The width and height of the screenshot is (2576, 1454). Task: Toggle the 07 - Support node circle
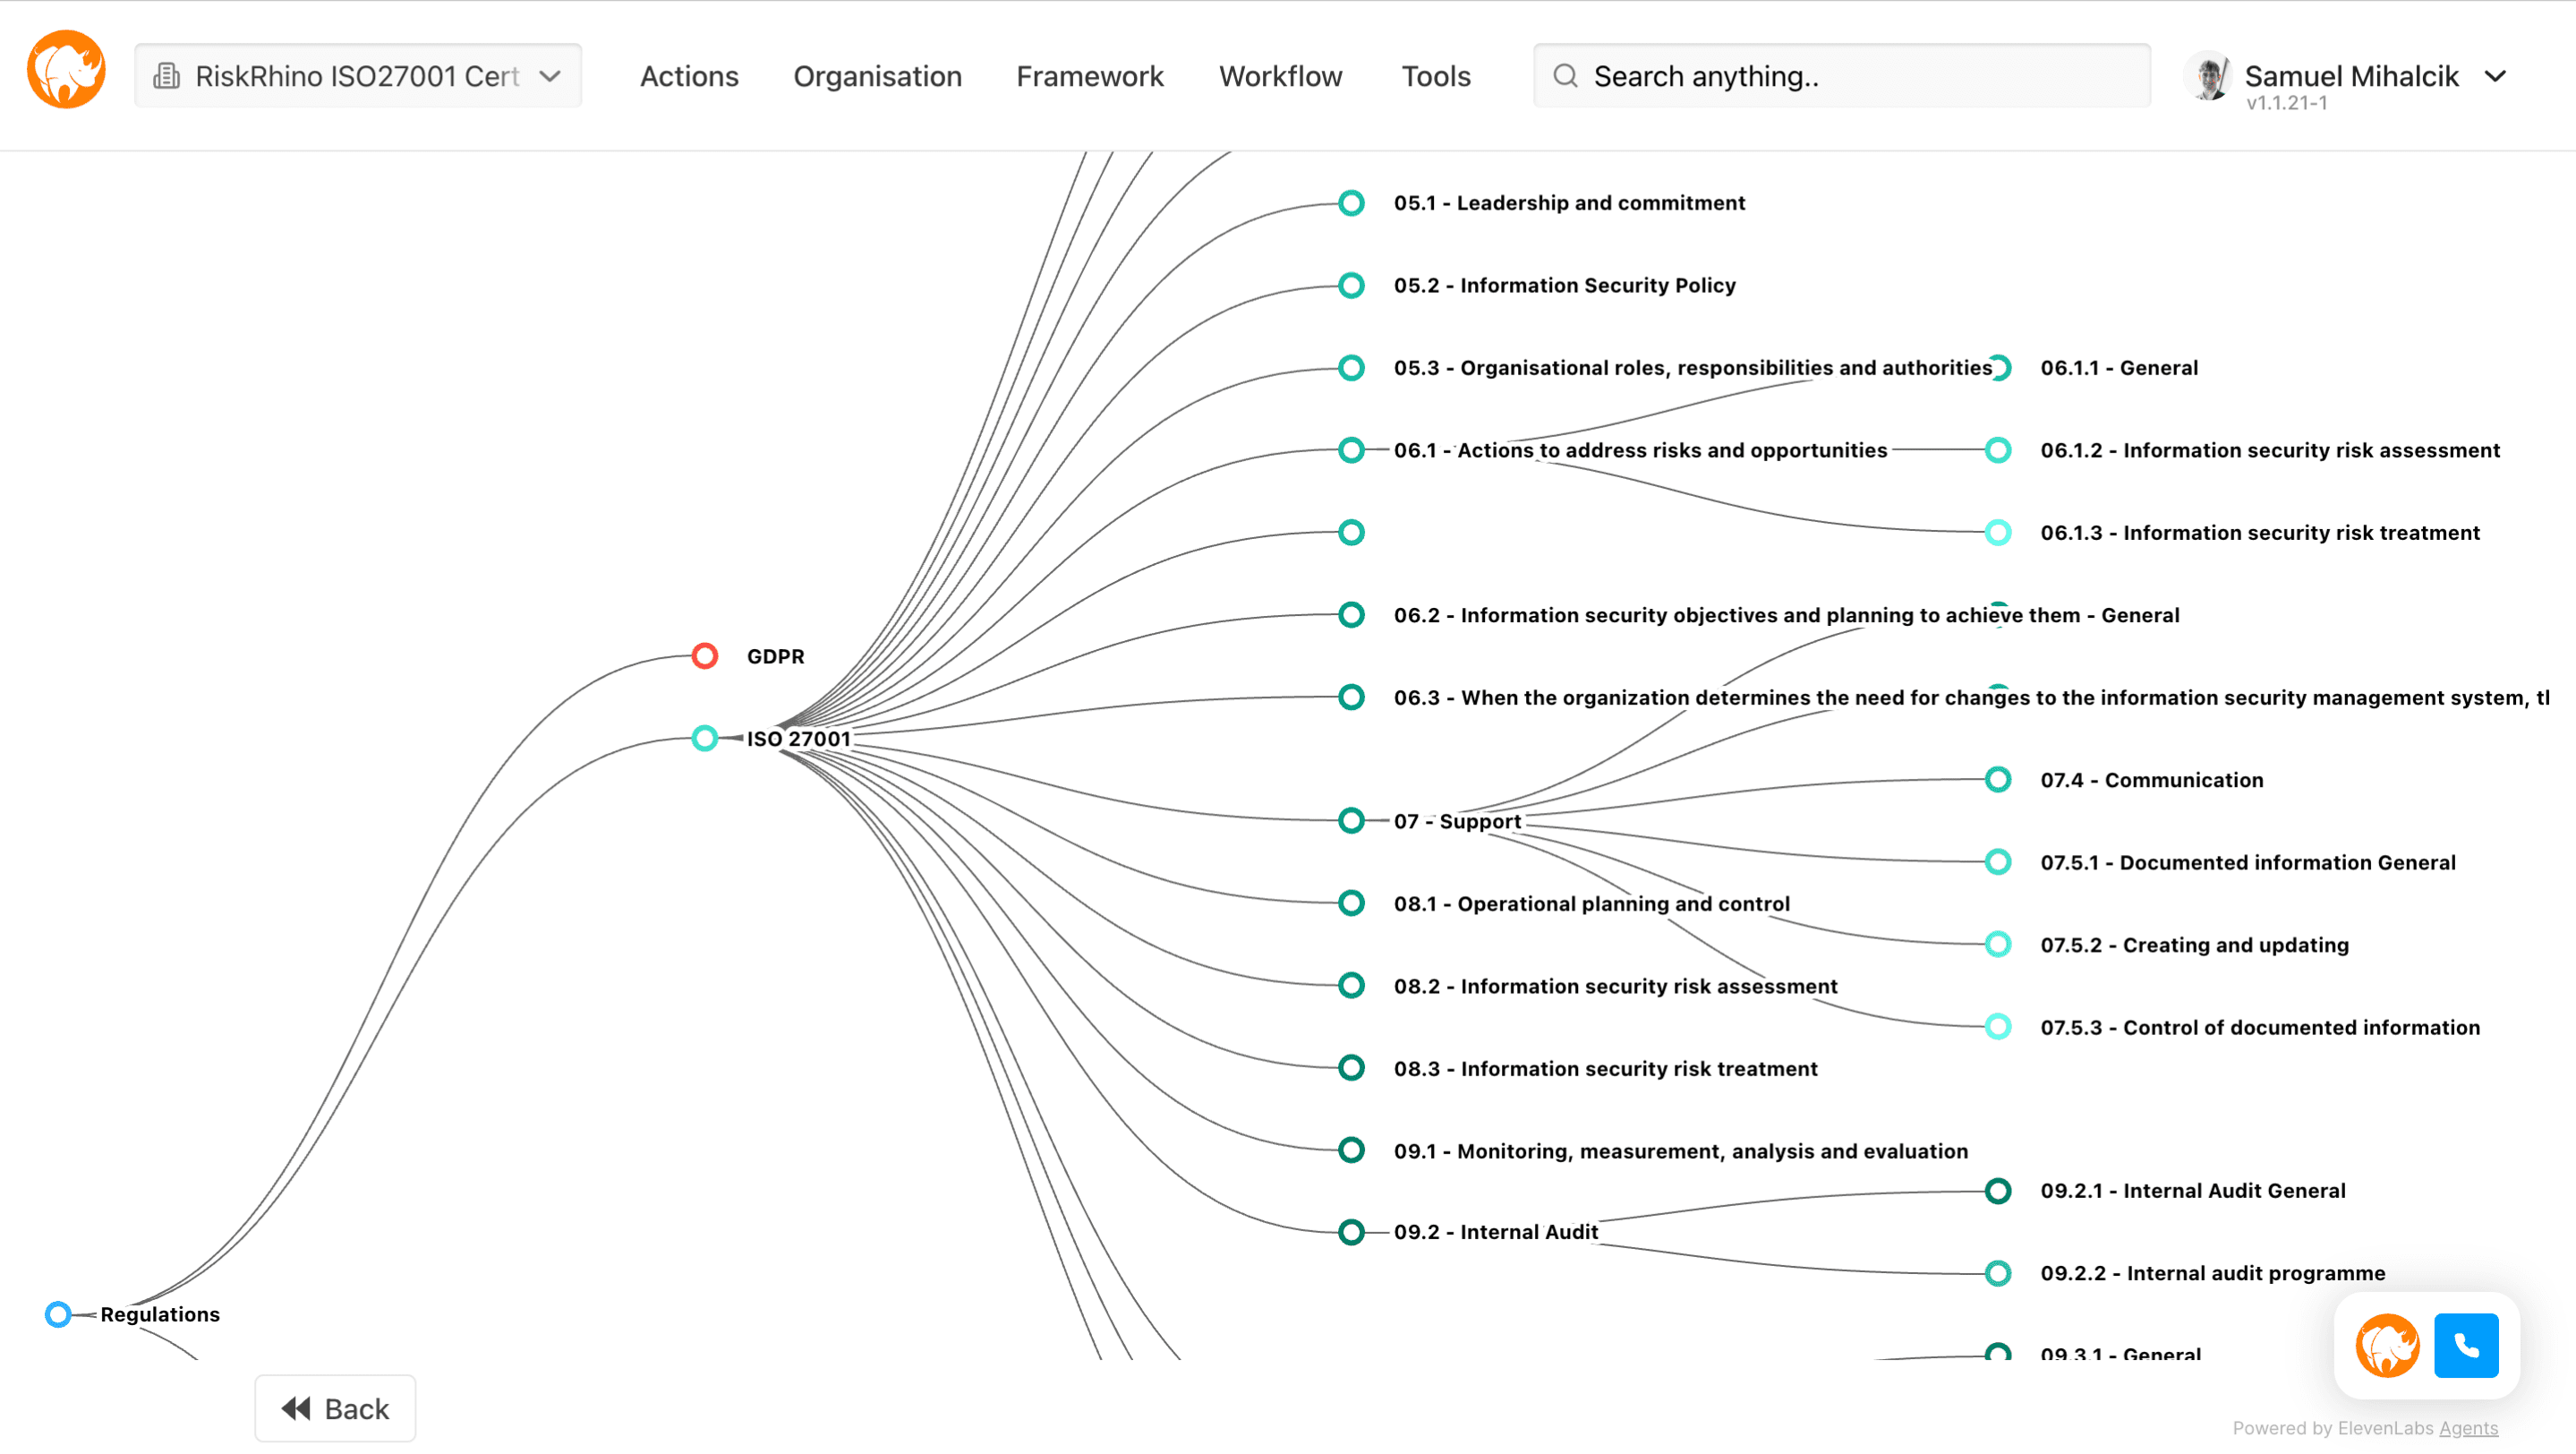[1351, 821]
